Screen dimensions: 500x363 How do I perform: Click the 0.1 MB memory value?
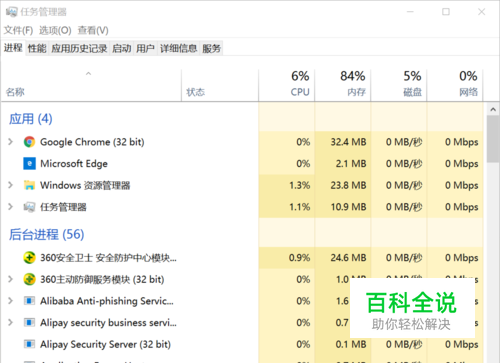(x=351, y=344)
